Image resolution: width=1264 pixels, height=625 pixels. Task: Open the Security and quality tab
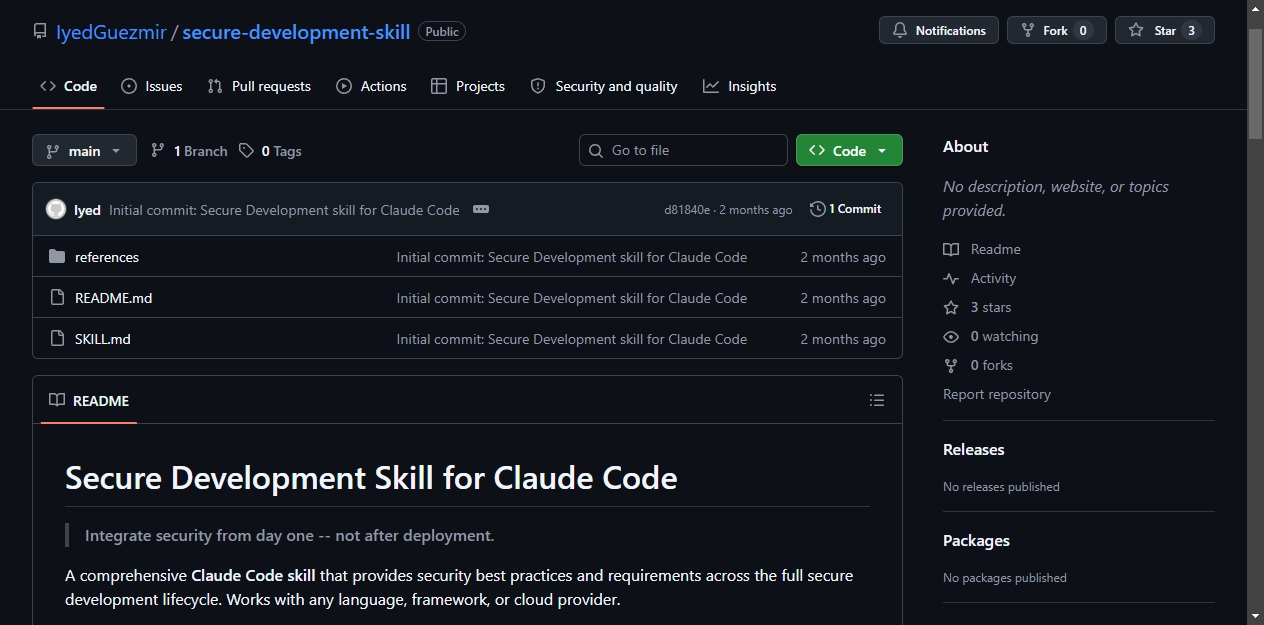pos(604,86)
